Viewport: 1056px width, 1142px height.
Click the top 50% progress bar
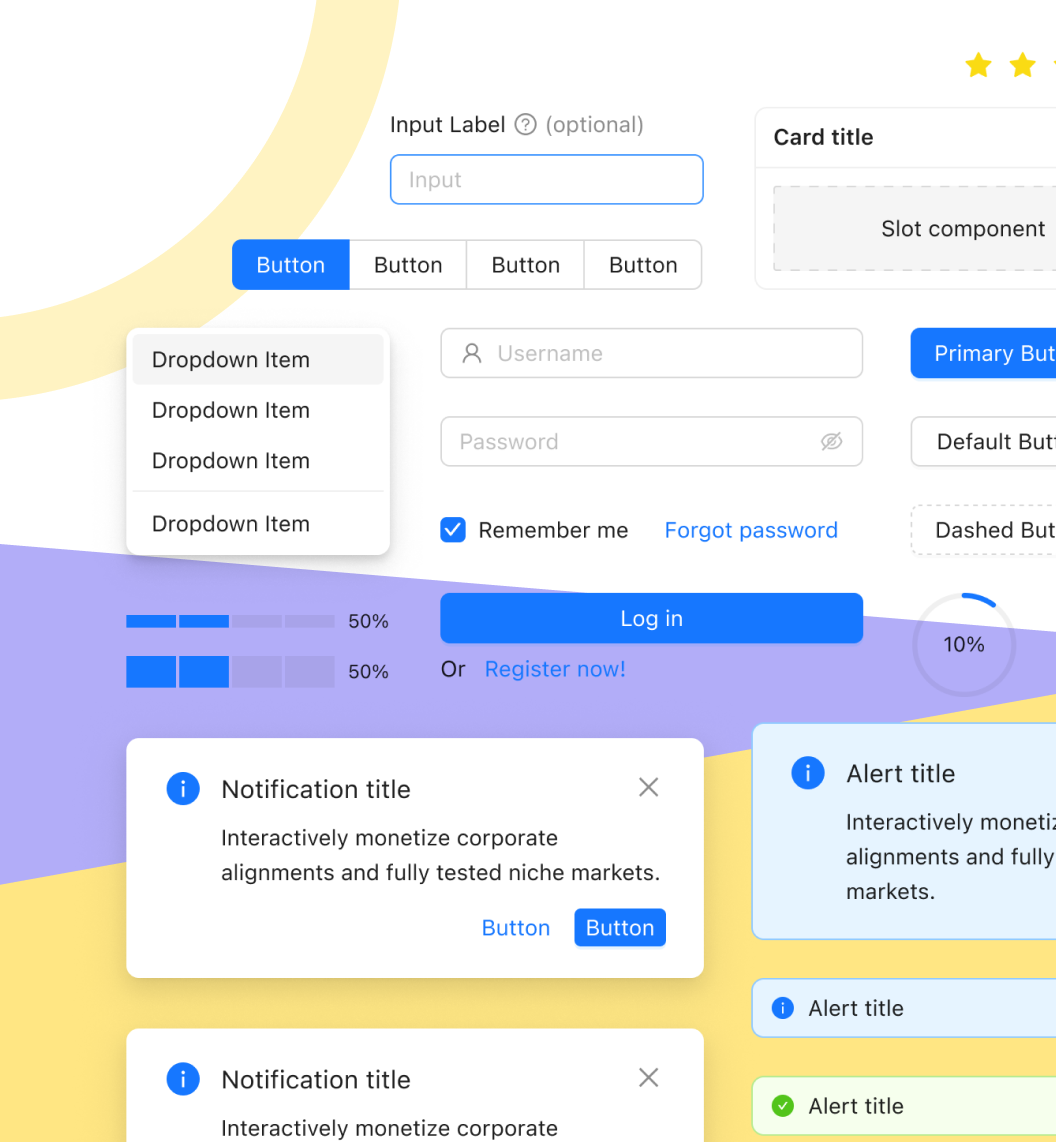coord(230,621)
